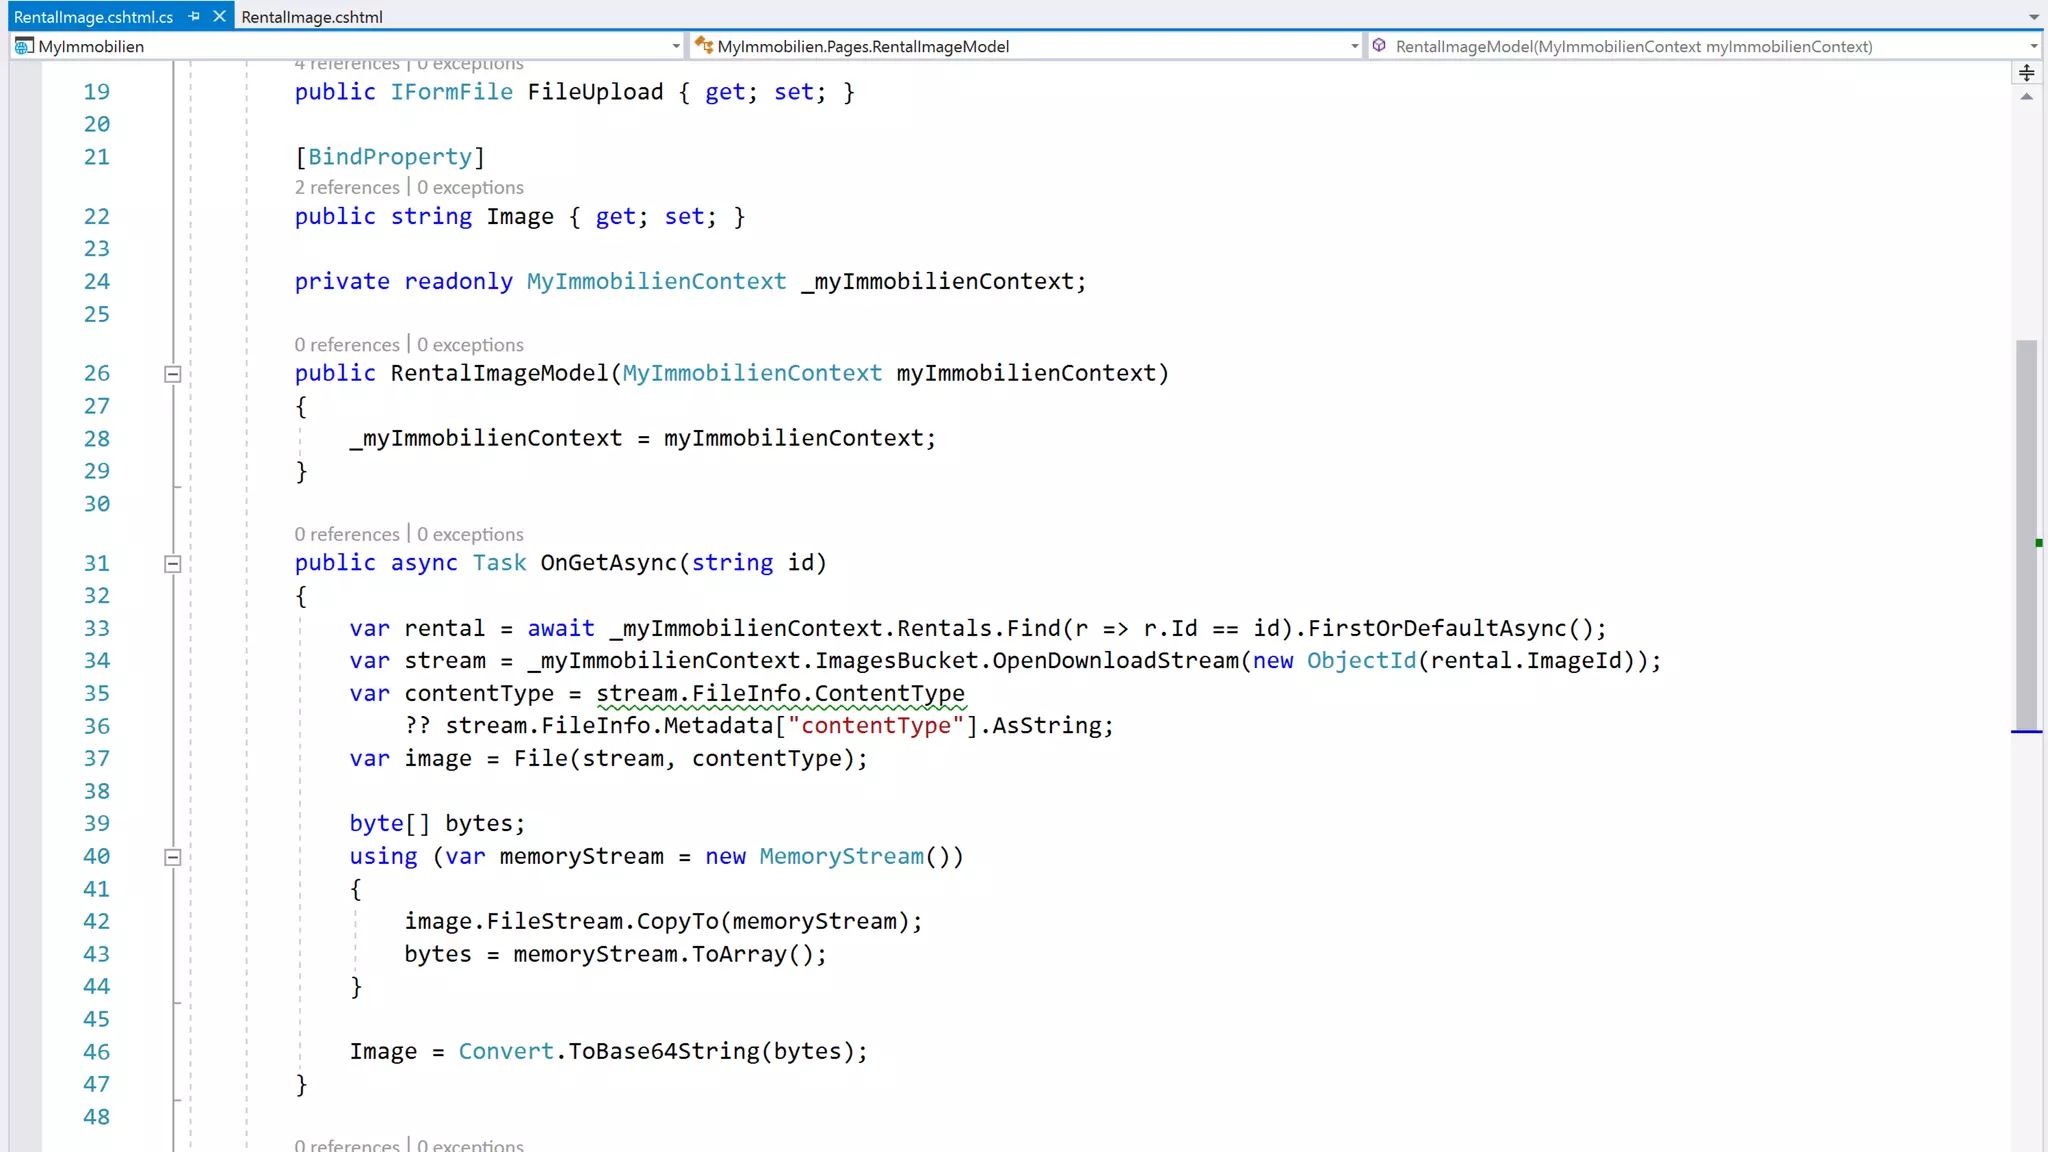The image size is (2048, 1152).
Task: Open '0 references' link above OnGetAsync
Action: 346,534
